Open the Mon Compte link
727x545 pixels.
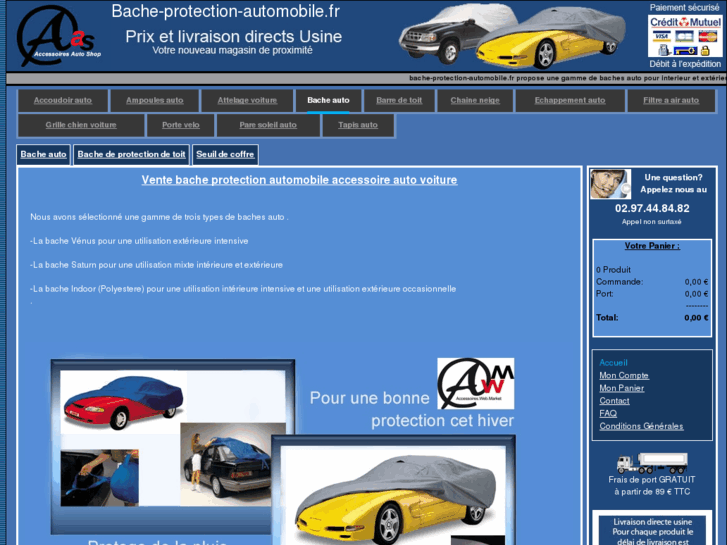pyautogui.click(x=624, y=376)
